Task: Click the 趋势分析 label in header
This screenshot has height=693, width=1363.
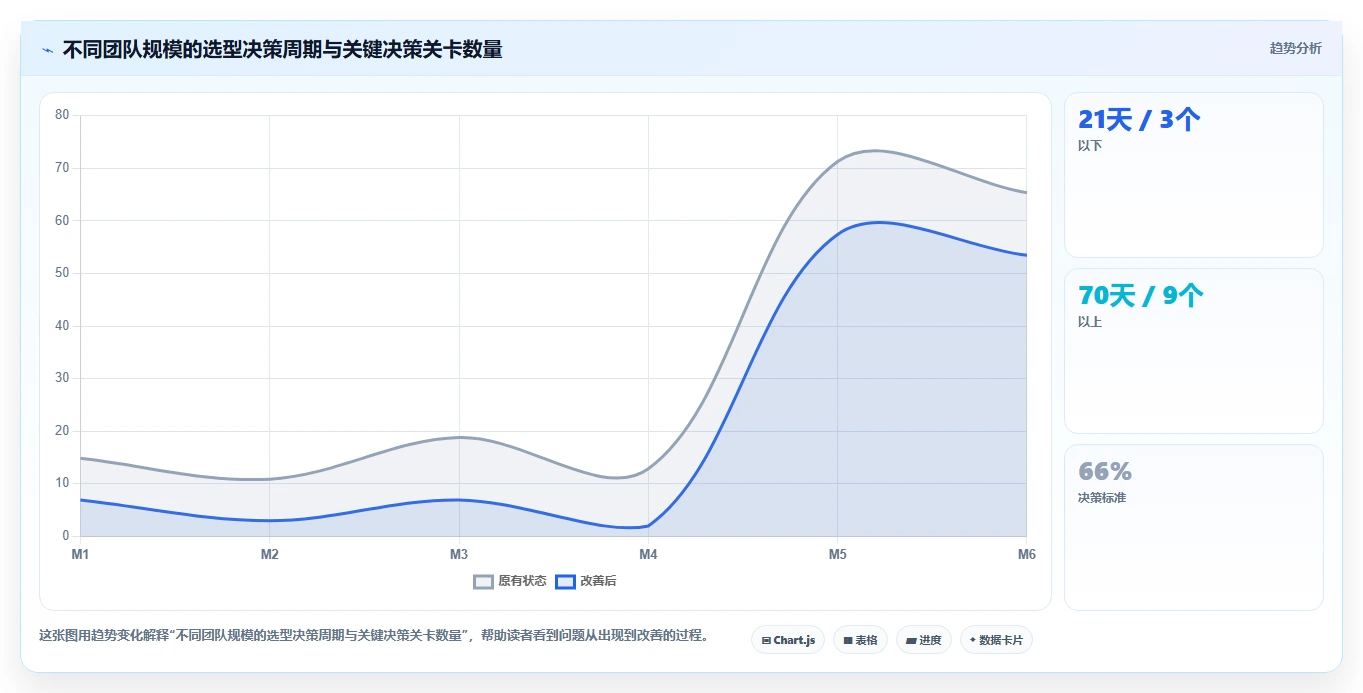Action: pos(1295,48)
